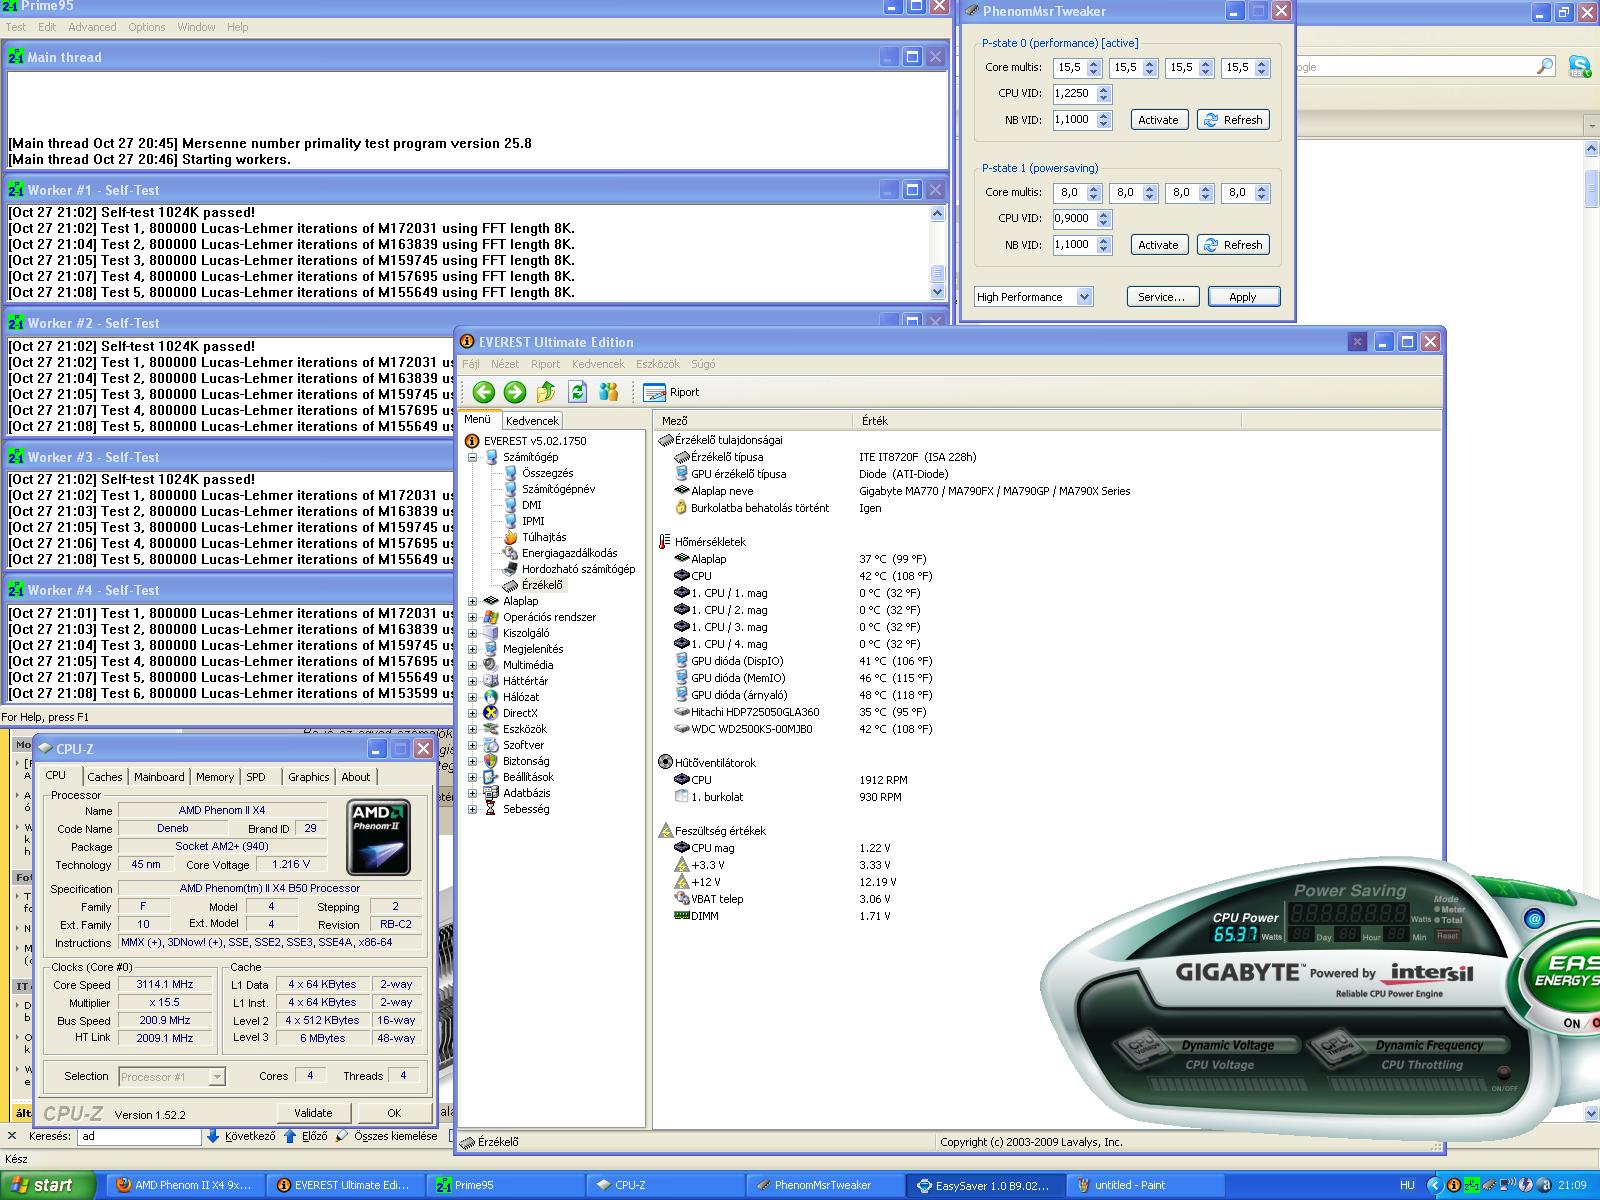Switch to untitled - Paint in taskbar

point(1147,1185)
